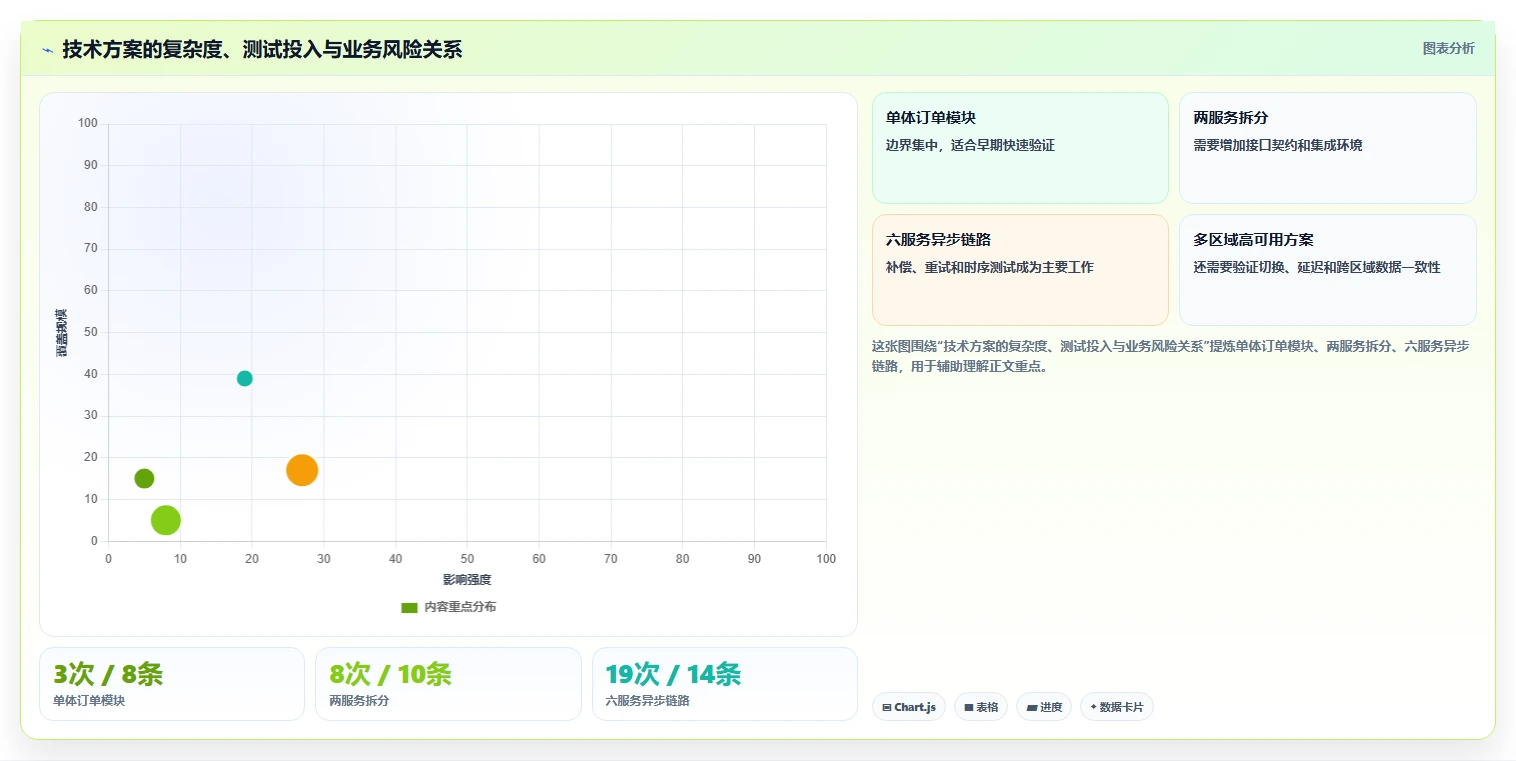This screenshot has height=761, width=1516.
Task: Click the 六服务异步链路 label under 19次 / 14条
Action: click(648, 701)
